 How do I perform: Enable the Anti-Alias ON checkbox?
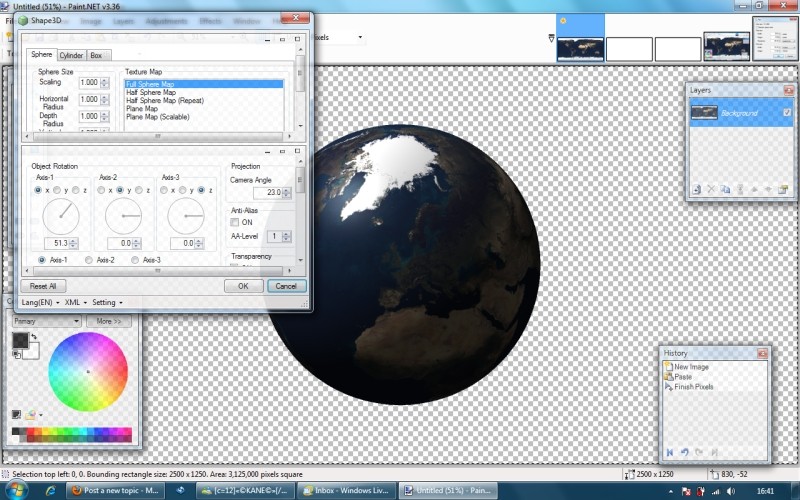(x=235, y=222)
